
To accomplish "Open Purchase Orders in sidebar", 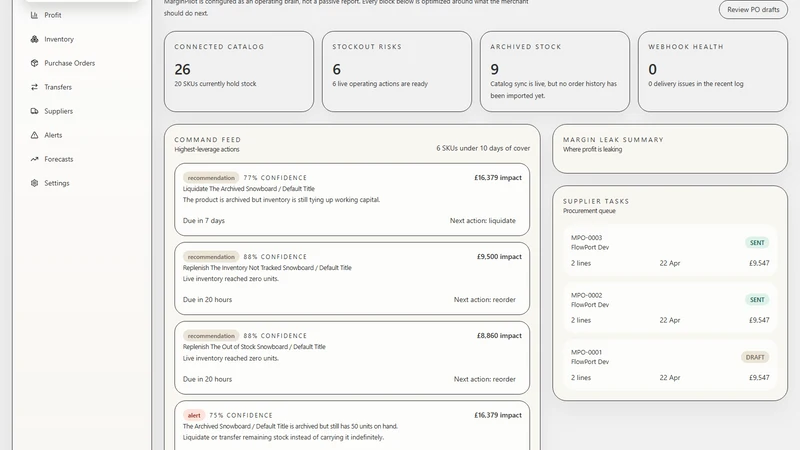I will [x=69, y=63].
